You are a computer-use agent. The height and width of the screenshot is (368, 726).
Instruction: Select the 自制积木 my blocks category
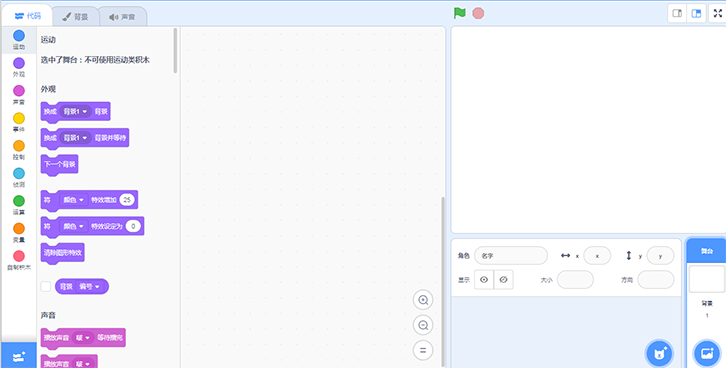19,261
